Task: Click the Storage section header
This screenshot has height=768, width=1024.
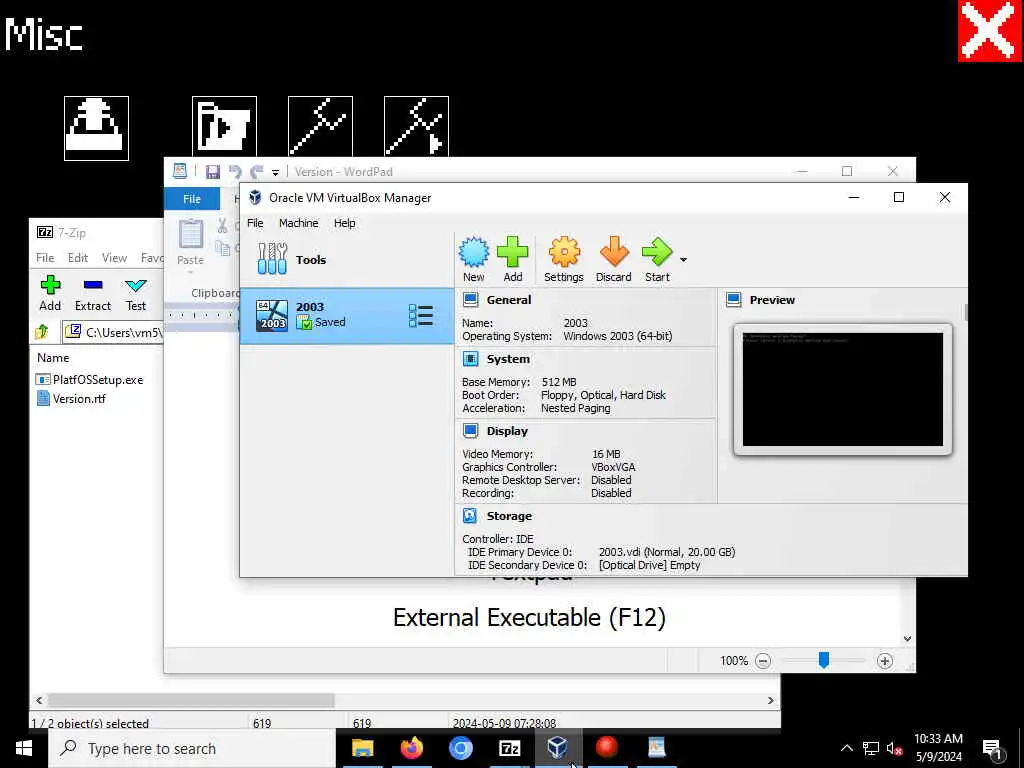Action: pos(509,515)
